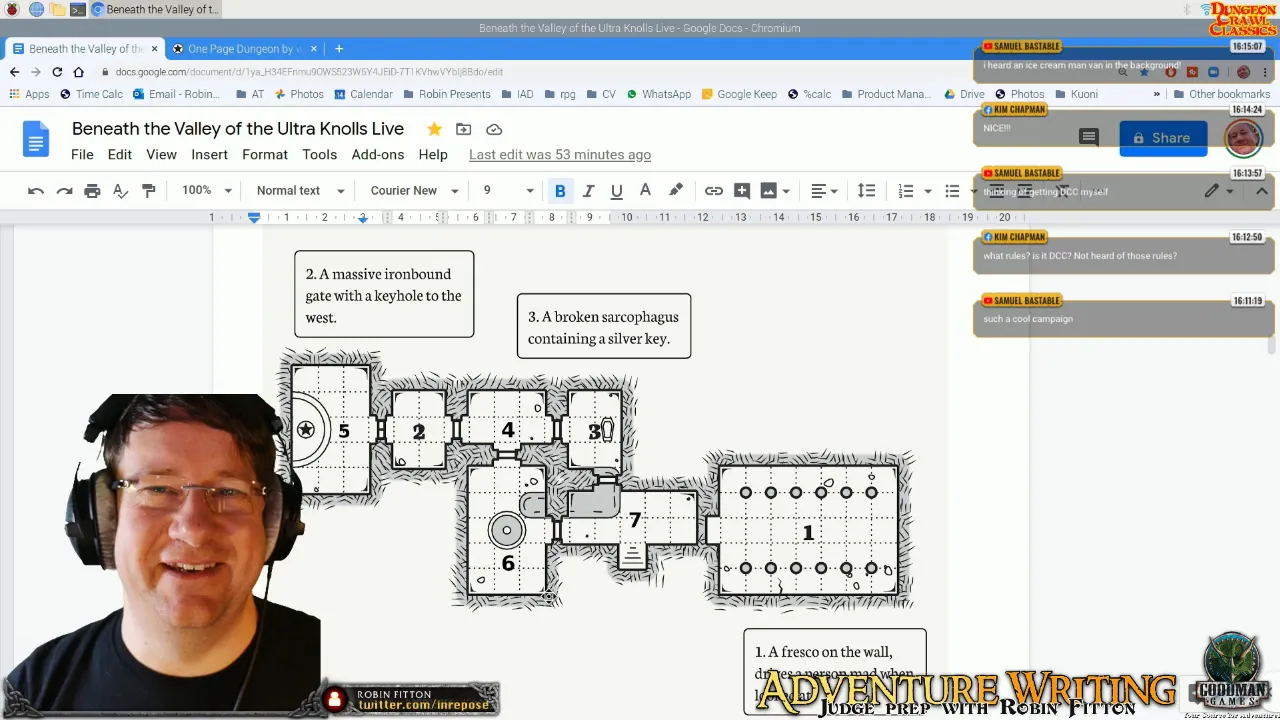Expand the numbered list dropdown arrow
Viewport: 1280px width, 720px height.
(927, 191)
